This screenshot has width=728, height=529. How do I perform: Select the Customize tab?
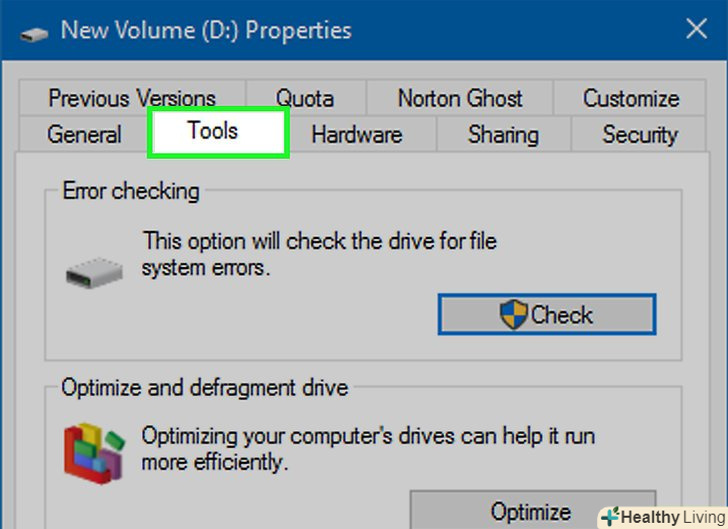coord(630,98)
